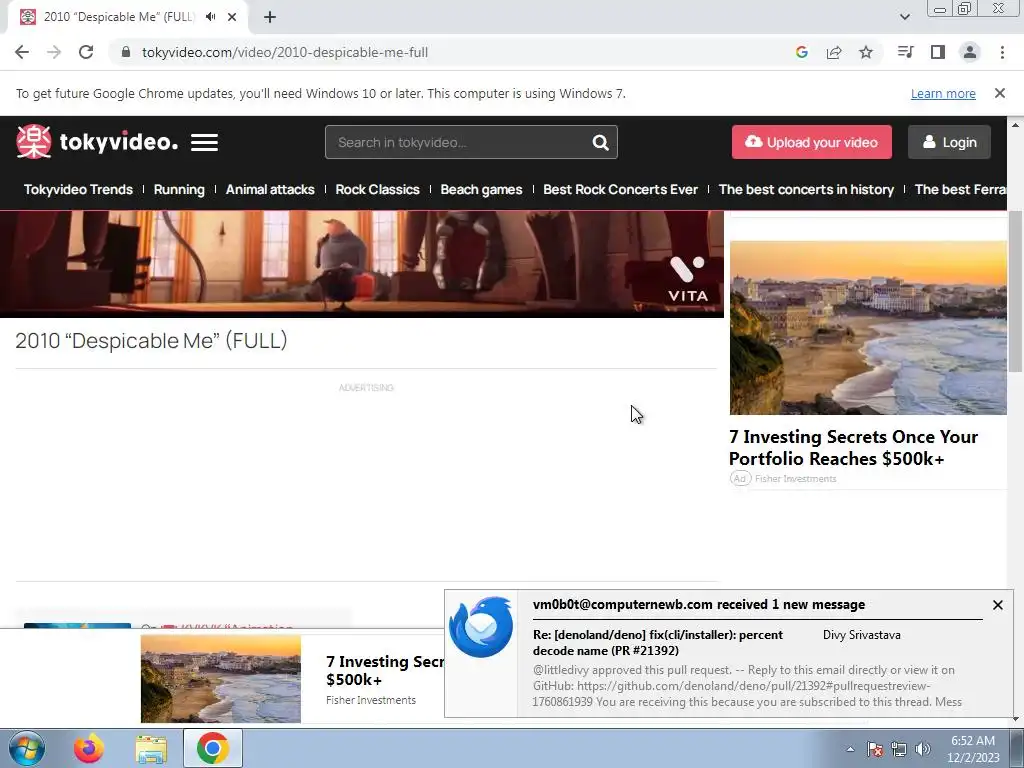Open Beach games category
This screenshot has width=1024, height=768.
click(x=481, y=189)
